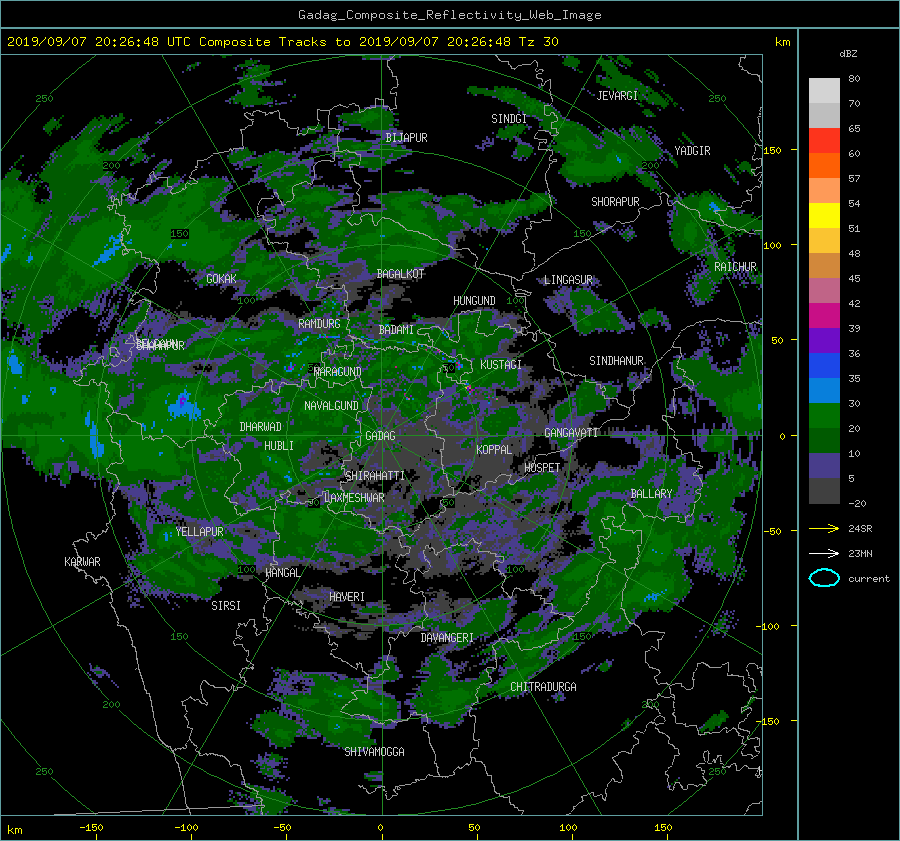The height and width of the screenshot is (841, 900).
Task: Click the HAVERI city label
Action: click(x=347, y=597)
